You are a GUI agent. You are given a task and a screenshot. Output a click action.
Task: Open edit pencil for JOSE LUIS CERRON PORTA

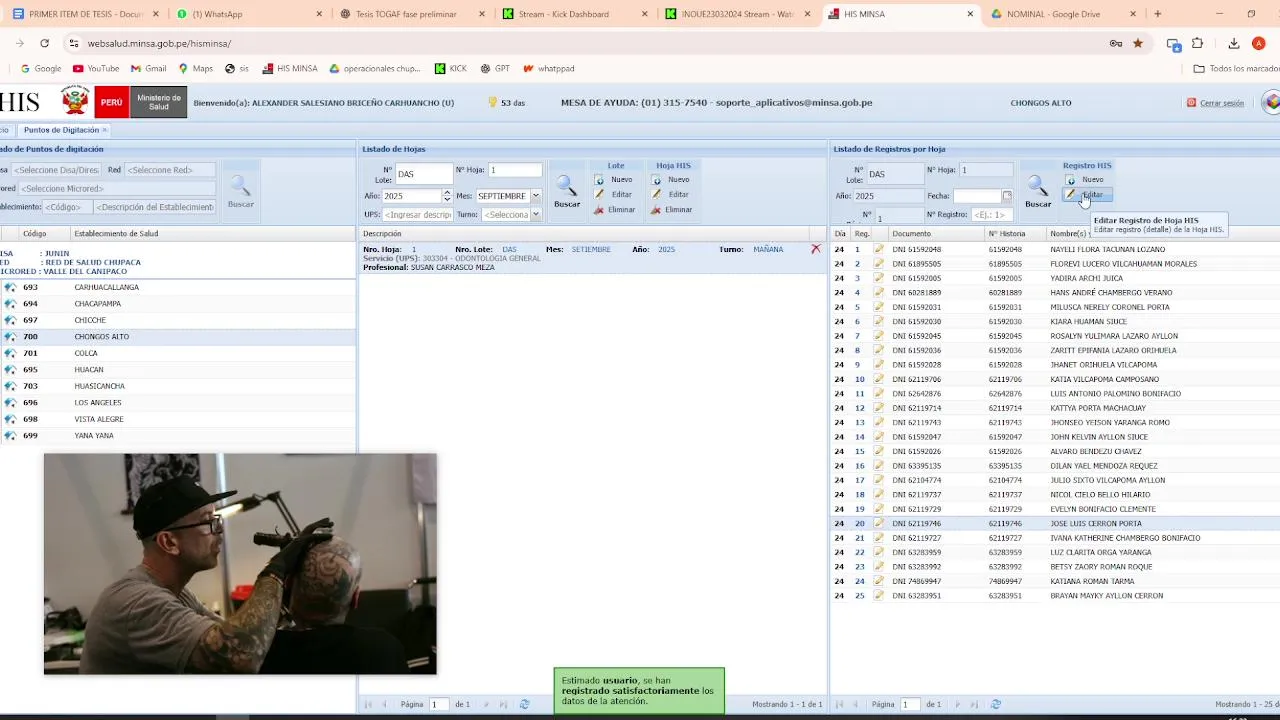pos(879,523)
